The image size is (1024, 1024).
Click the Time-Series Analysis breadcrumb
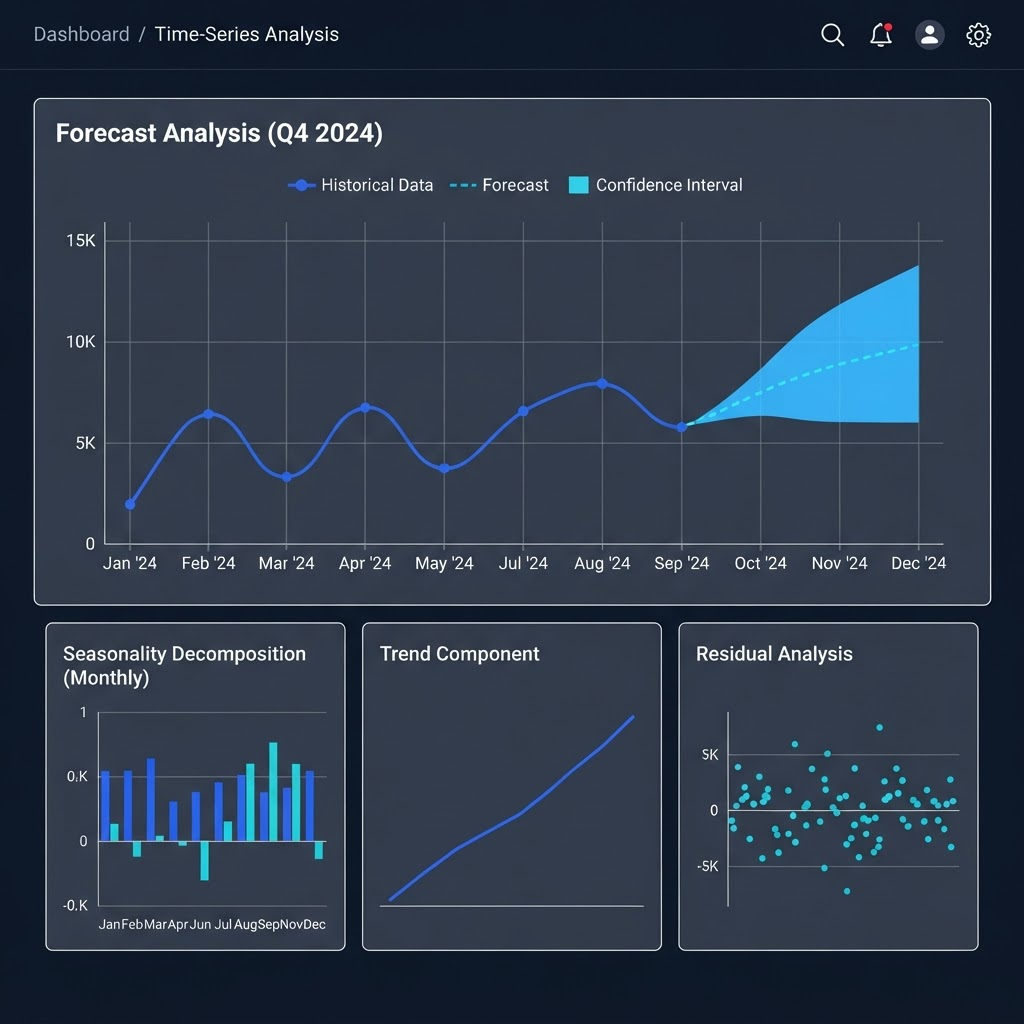pyautogui.click(x=246, y=34)
